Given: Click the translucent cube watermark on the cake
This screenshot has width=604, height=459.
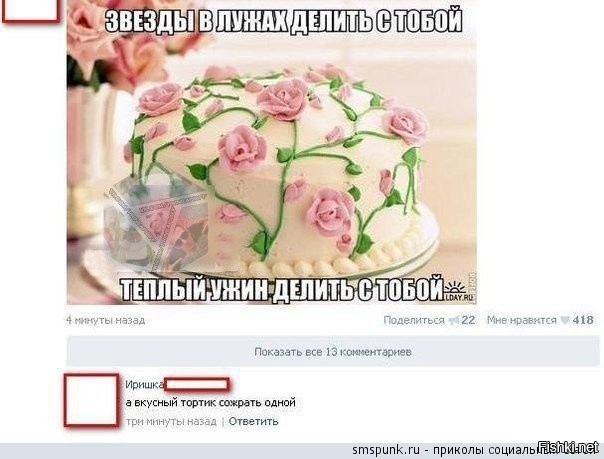Looking at the screenshot, I should pyautogui.click(x=156, y=224).
